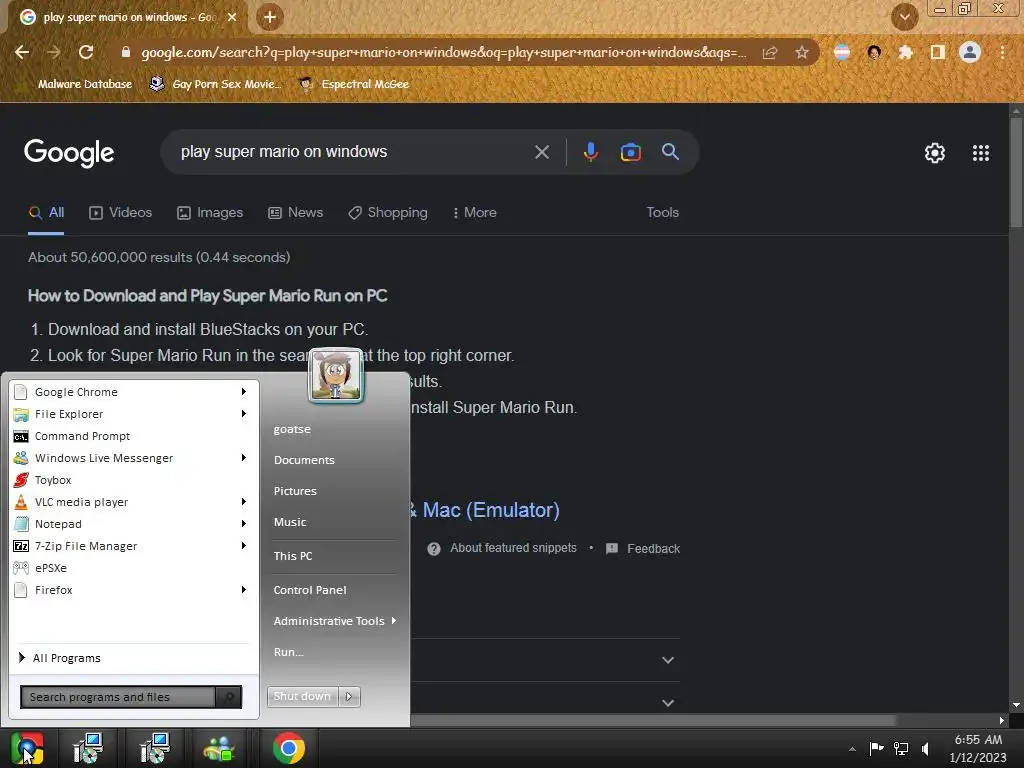Image resolution: width=1024 pixels, height=768 pixels.
Task: Click the Google logo
Action: point(69,153)
